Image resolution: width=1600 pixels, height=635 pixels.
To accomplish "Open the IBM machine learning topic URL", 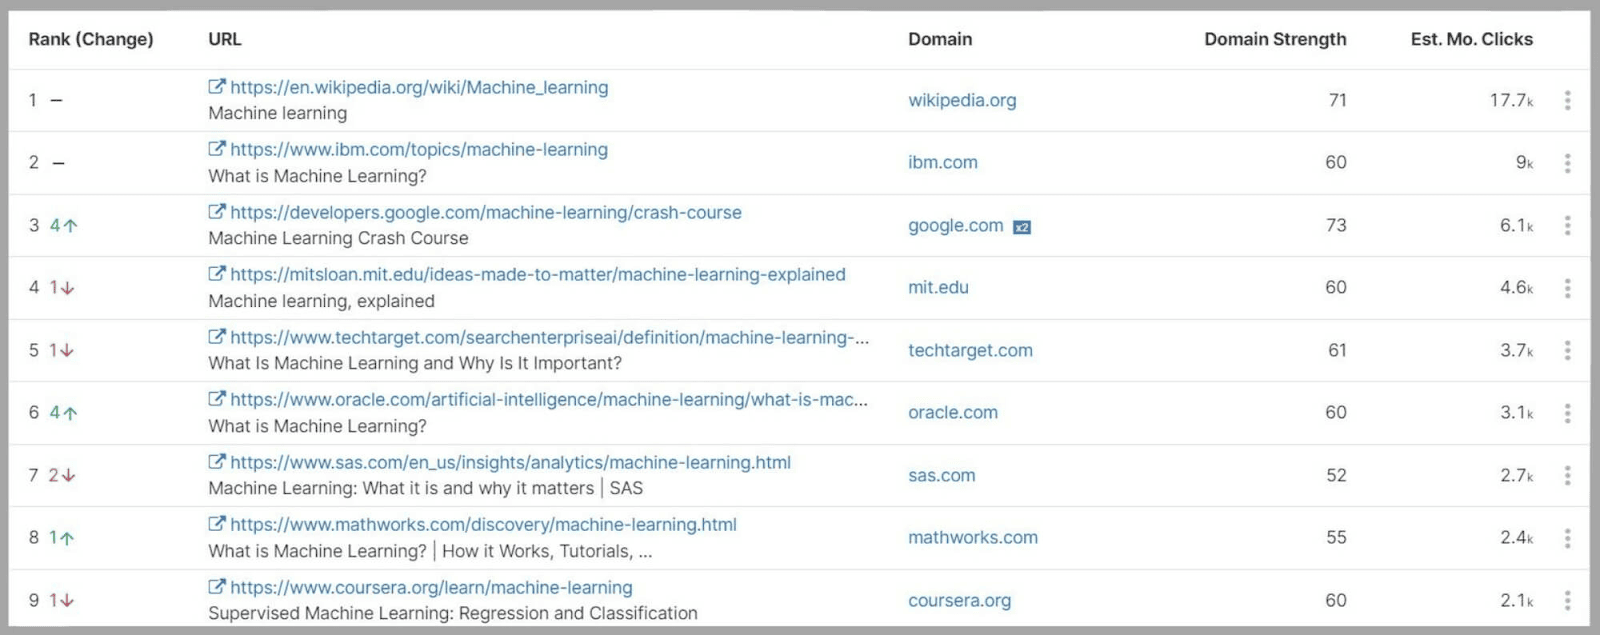I will [418, 149].
